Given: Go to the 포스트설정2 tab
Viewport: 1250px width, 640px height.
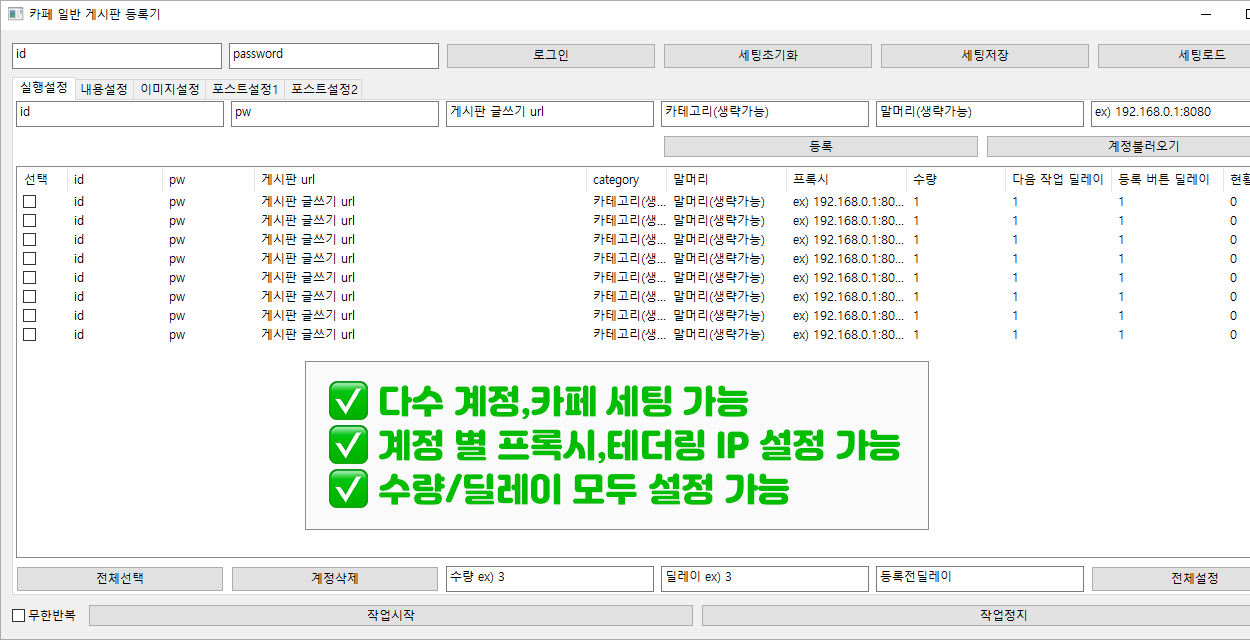Looking at the screenshot, I should coord(324,89).
